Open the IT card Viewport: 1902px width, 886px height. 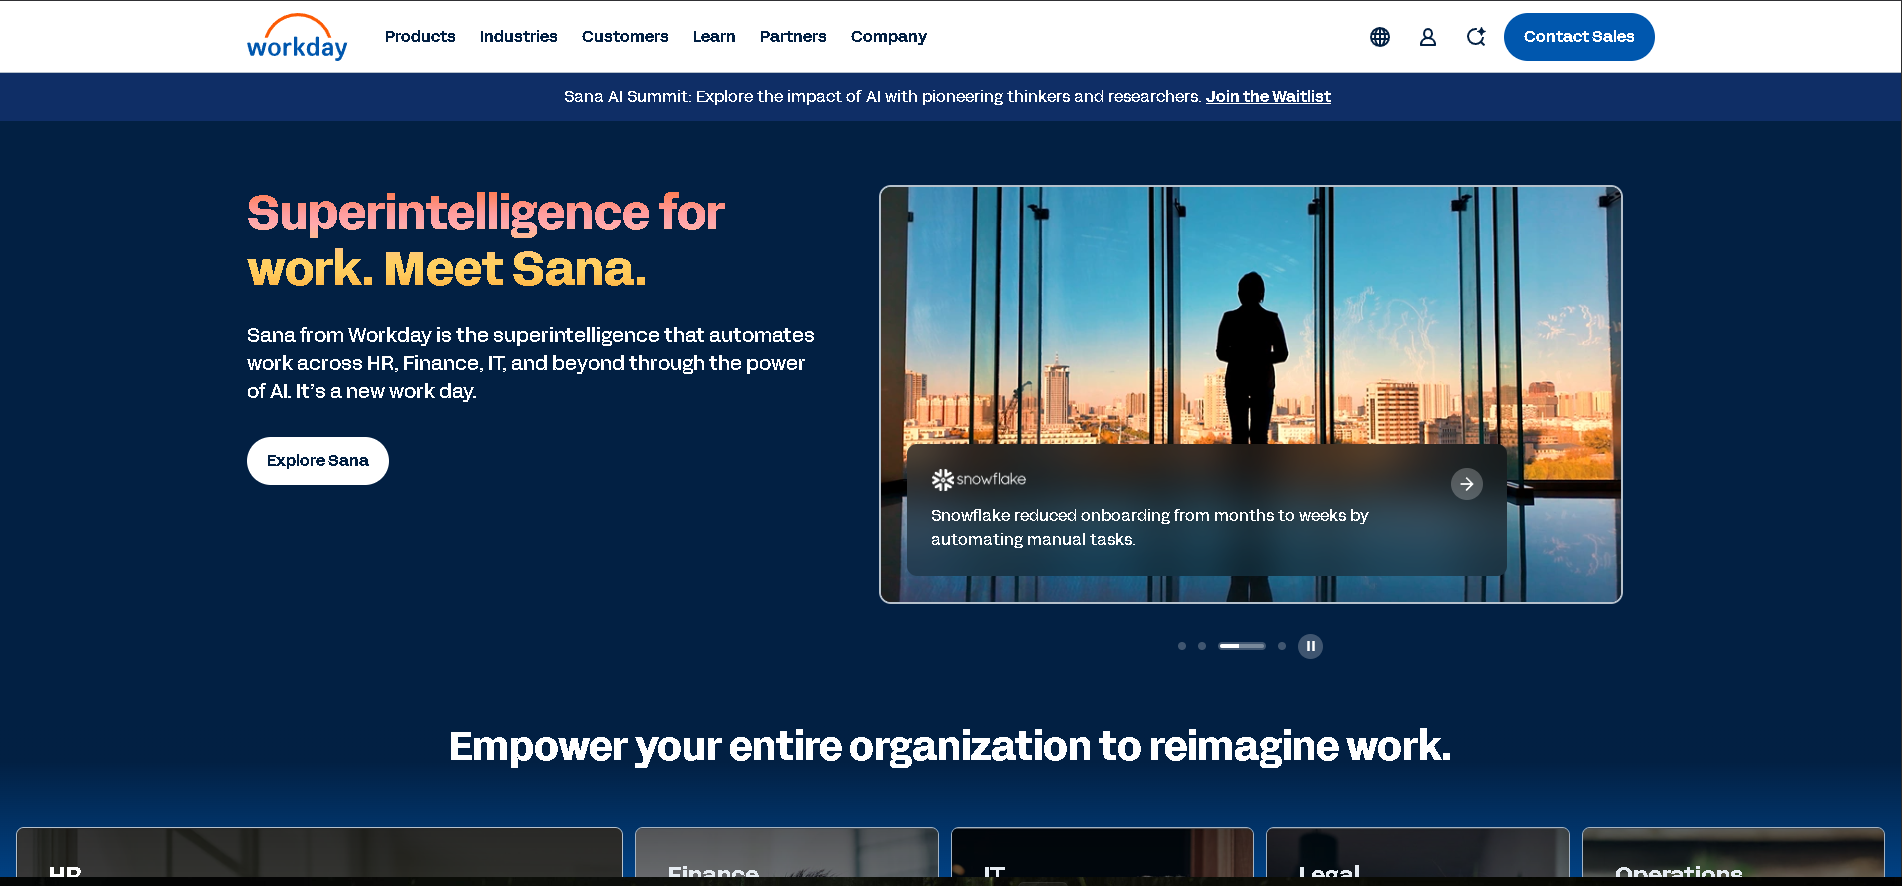[x=1102, y=853]
